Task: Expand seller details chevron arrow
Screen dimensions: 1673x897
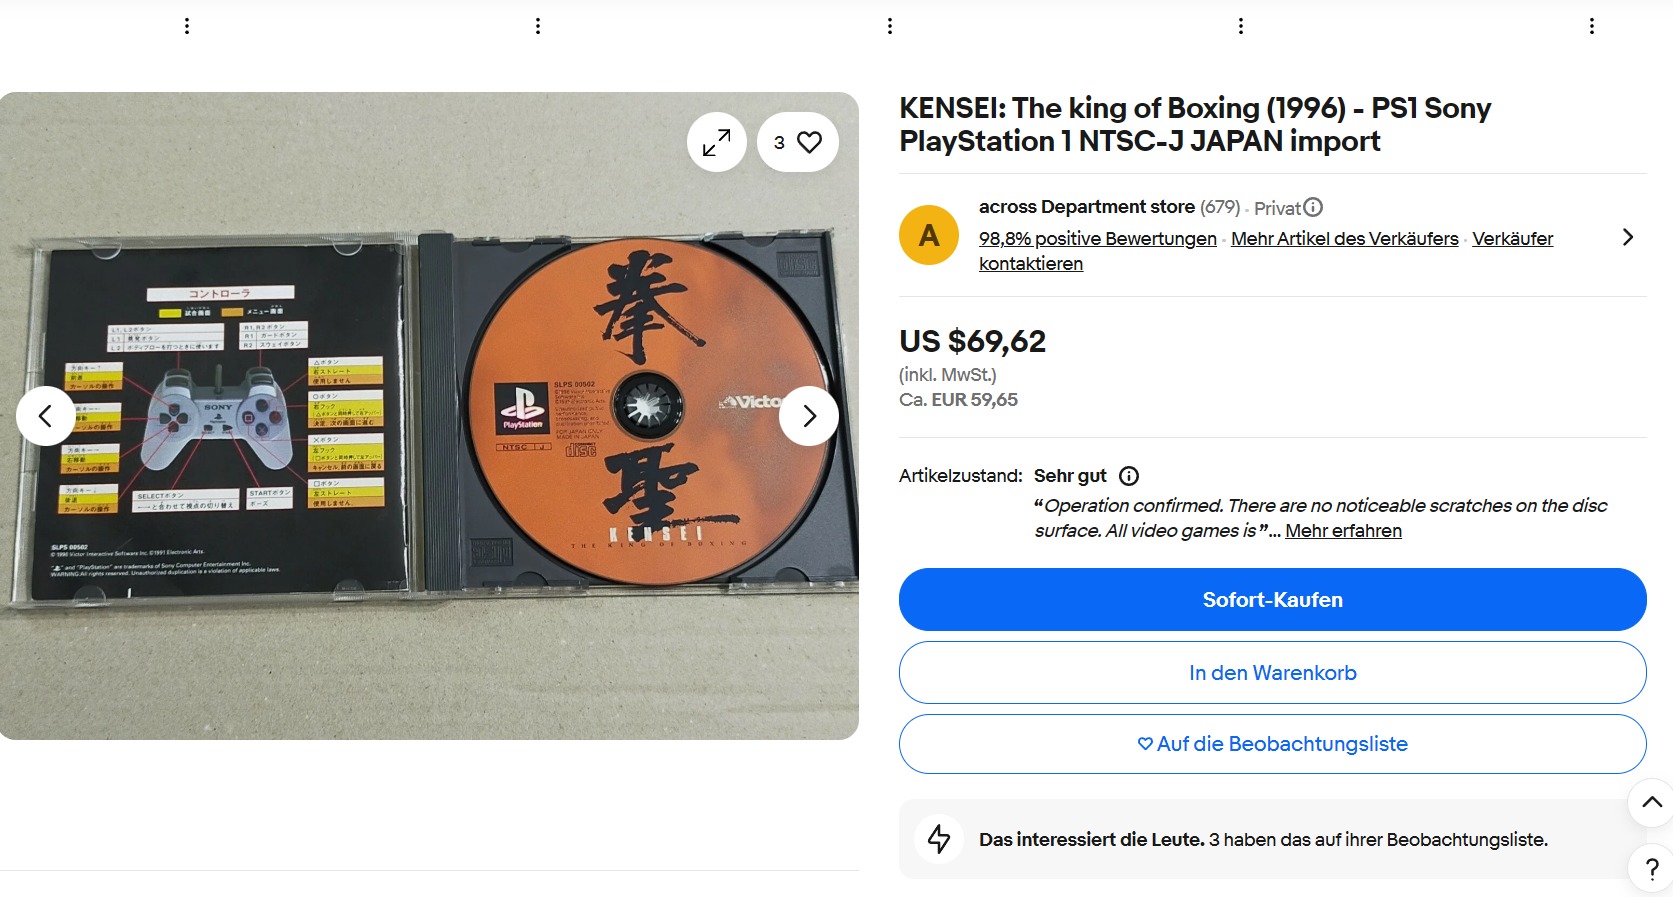Action: pos(1627,237)
